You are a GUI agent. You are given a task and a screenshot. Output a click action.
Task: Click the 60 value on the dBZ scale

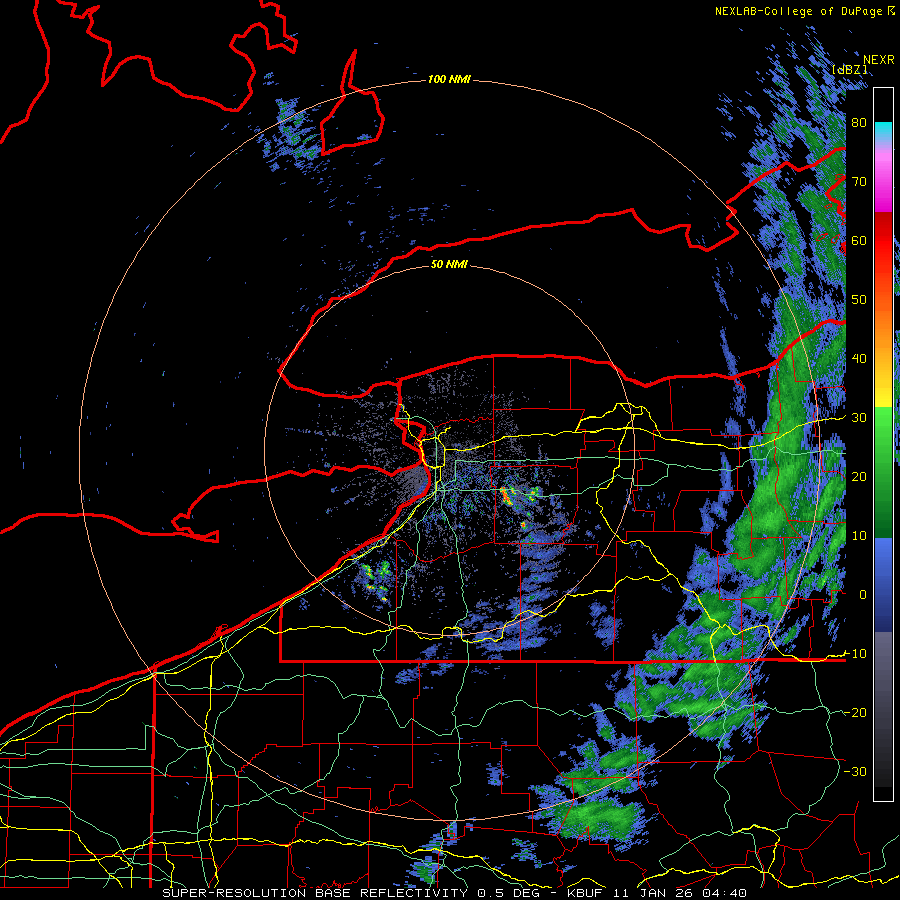[x=859, y=240]
